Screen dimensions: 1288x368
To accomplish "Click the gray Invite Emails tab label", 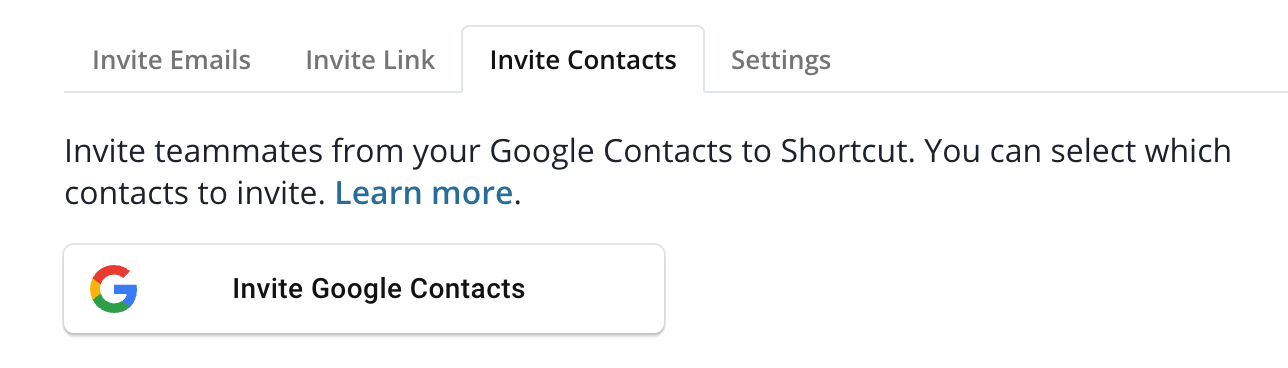I will 171,60.
